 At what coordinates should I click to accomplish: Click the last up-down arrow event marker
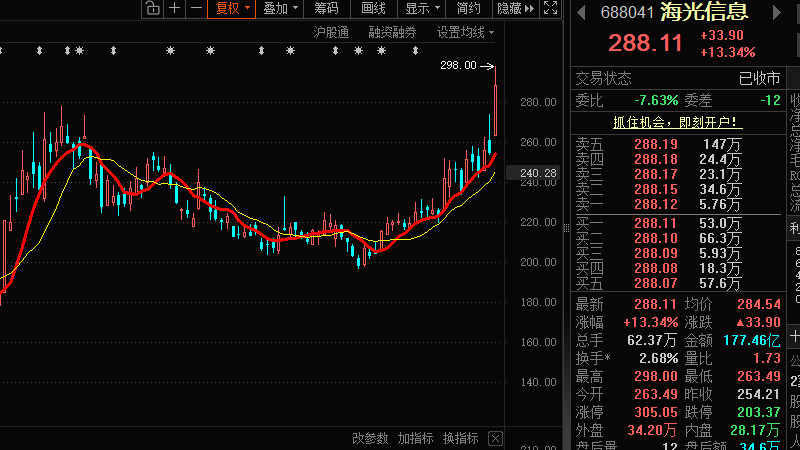pos(415,51)
